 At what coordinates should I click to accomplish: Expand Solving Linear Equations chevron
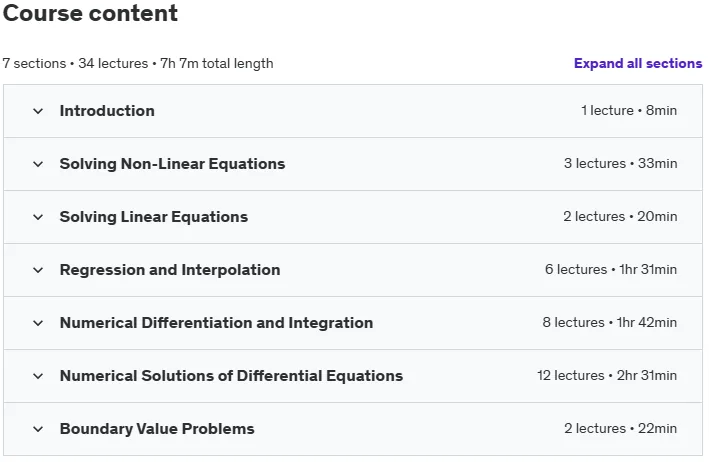(x=38, y=217)
